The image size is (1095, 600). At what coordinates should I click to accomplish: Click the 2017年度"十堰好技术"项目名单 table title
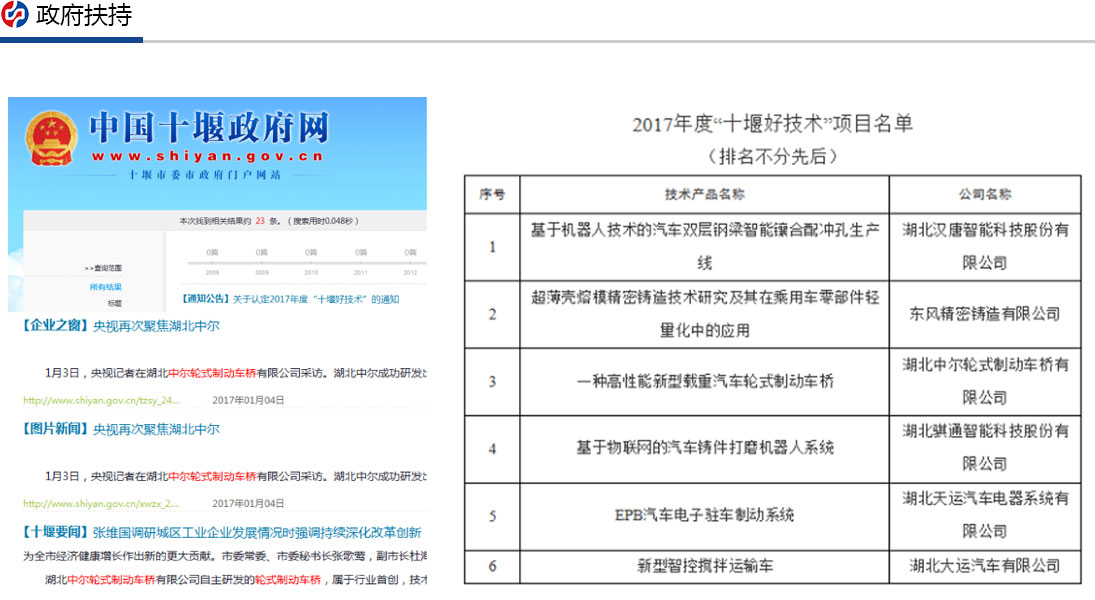772,124
